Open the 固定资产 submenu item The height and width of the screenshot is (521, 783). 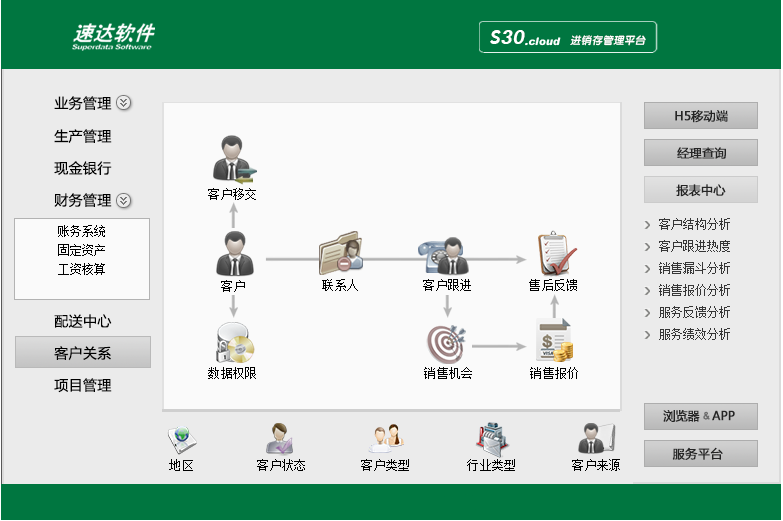coord(81,250)
